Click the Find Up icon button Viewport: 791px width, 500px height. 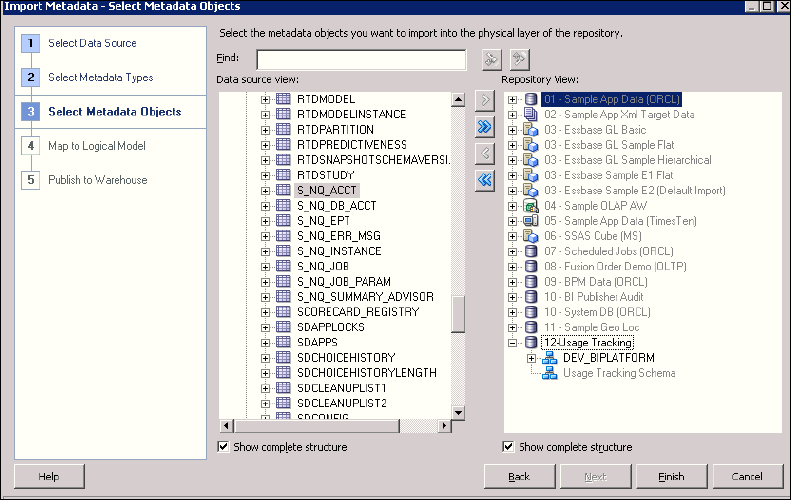519,60
